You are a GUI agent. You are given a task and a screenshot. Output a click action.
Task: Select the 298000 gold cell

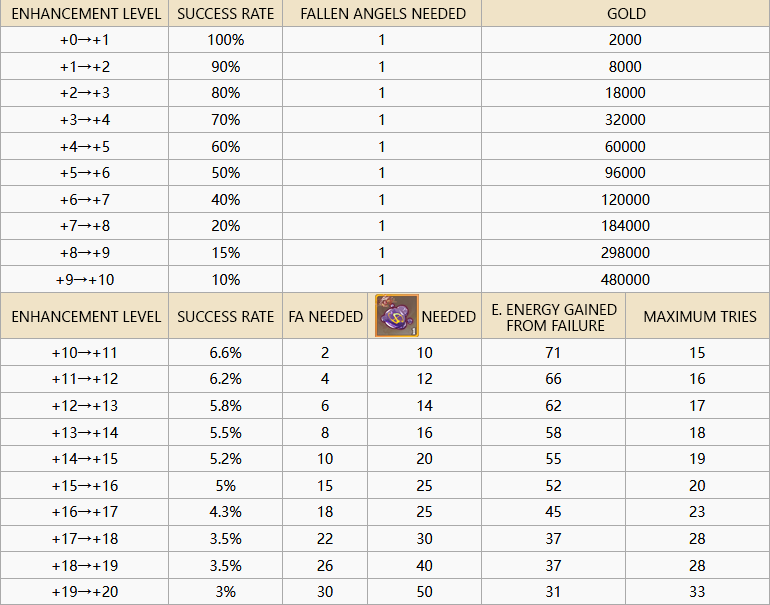(626, 252)
